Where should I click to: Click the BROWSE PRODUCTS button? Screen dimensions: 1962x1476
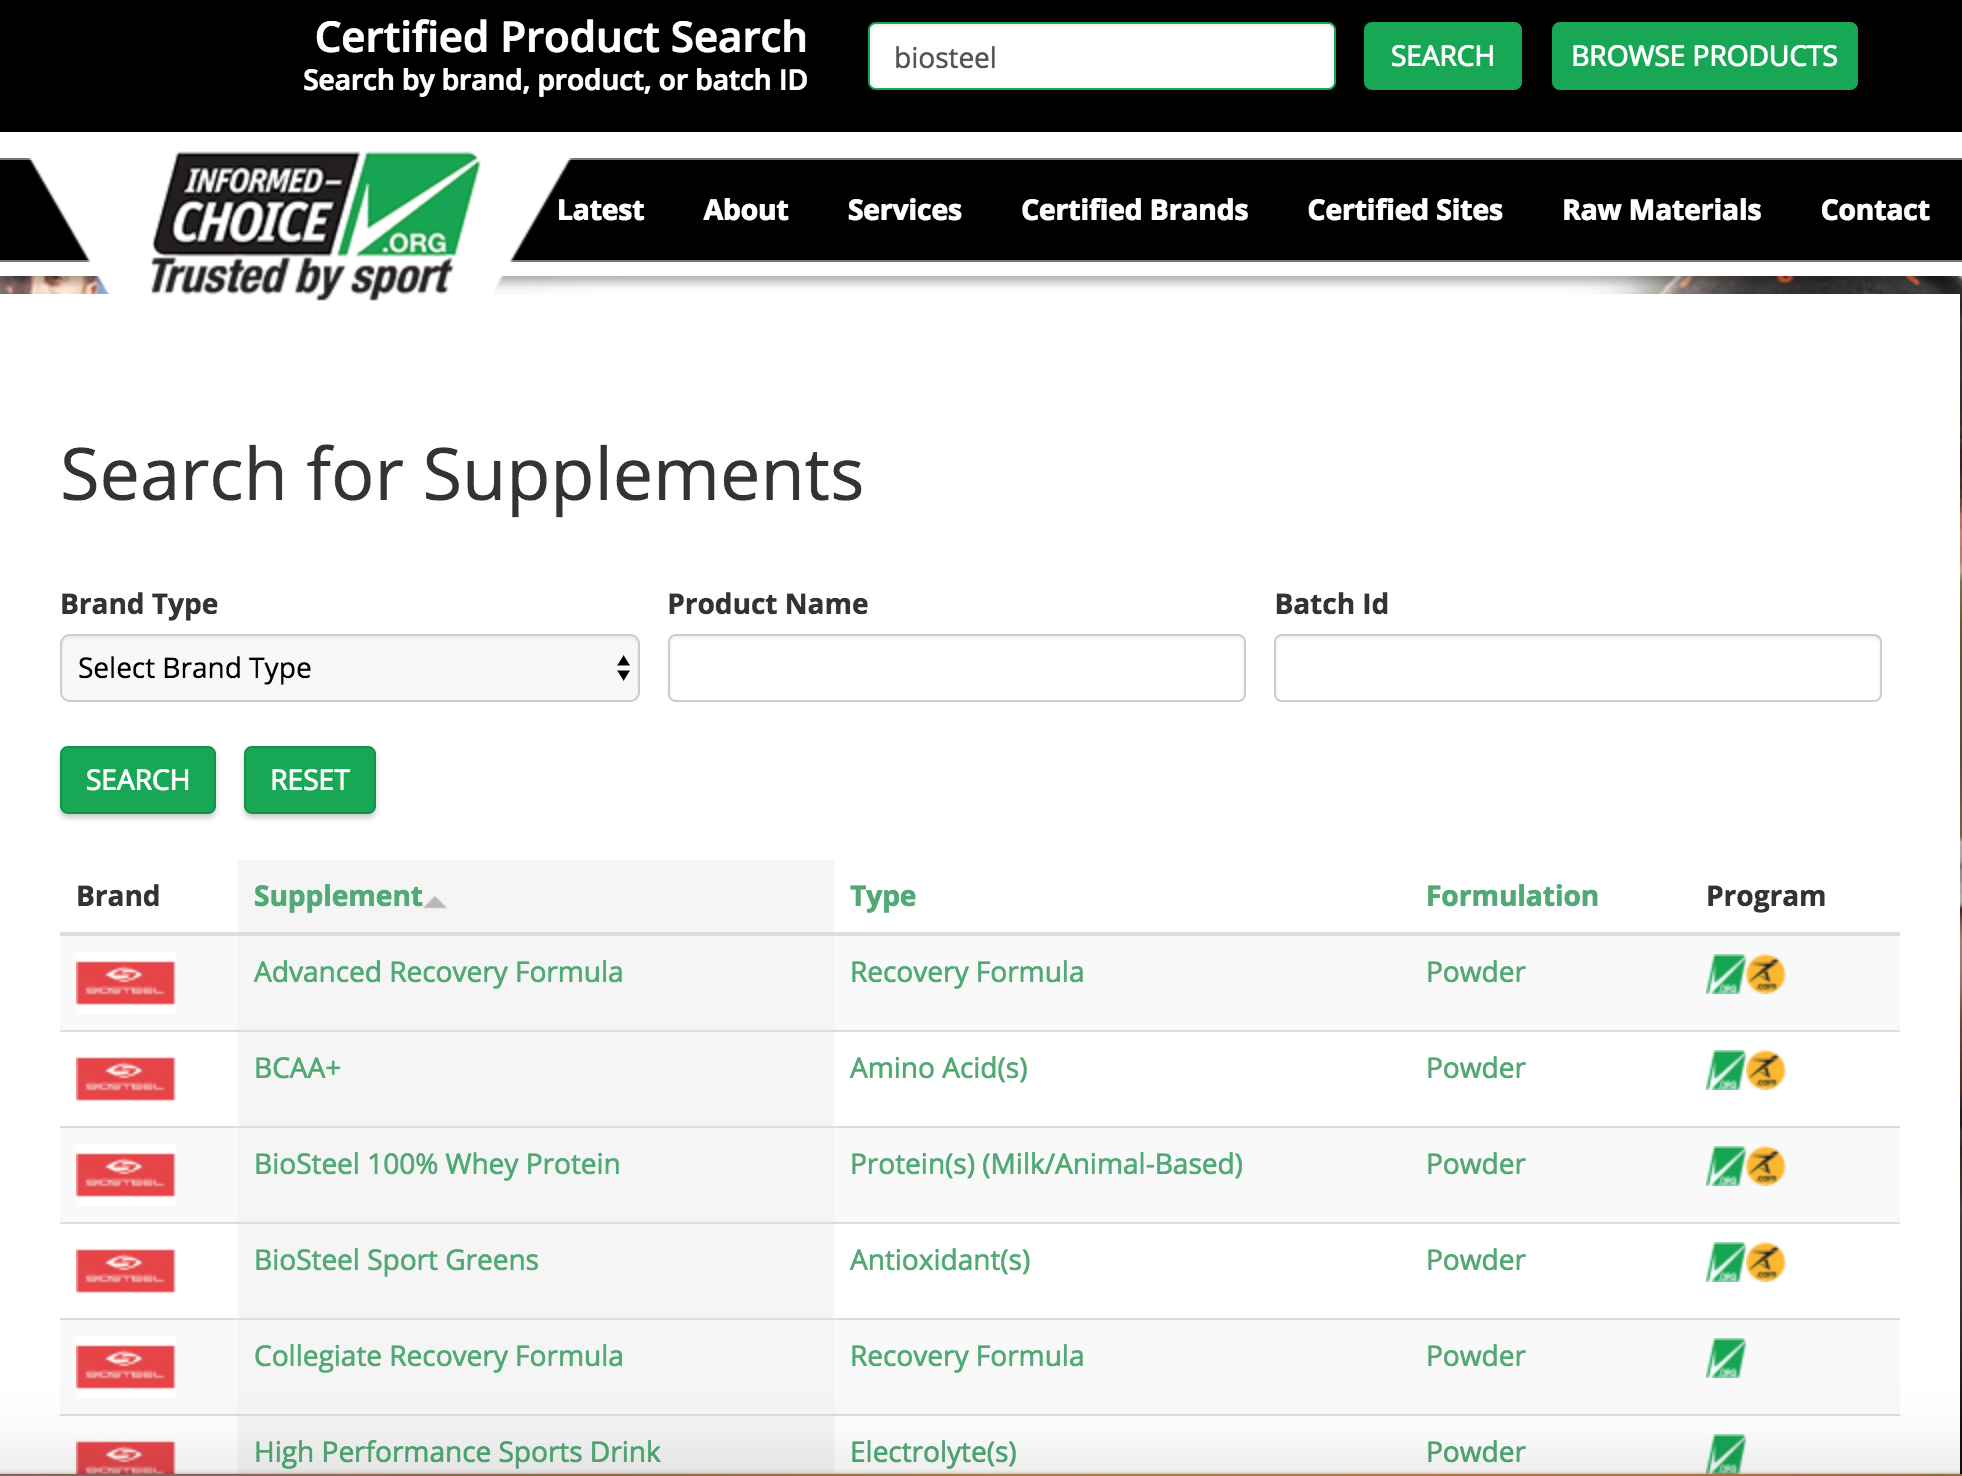[1704, 56]
